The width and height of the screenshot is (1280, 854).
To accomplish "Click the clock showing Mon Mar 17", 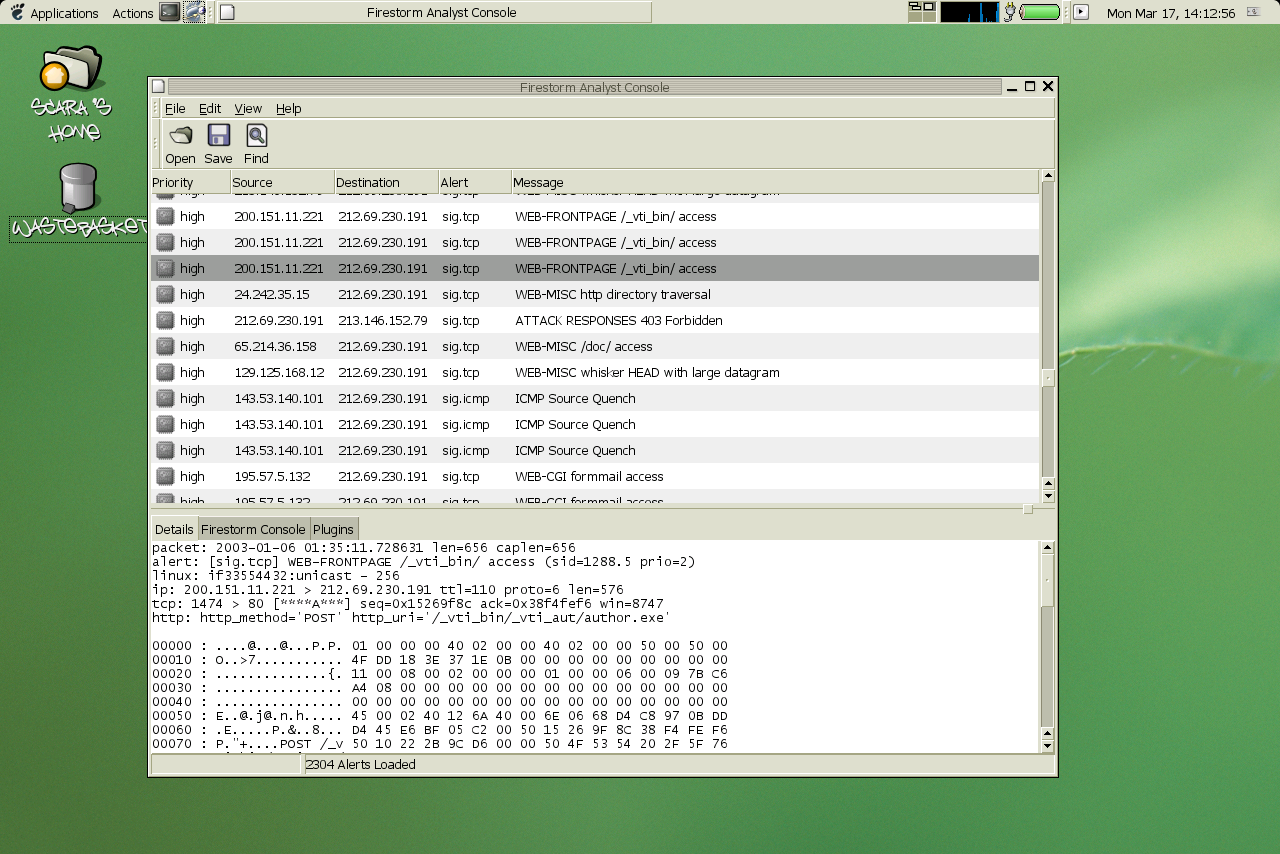I will point(1170,13).
